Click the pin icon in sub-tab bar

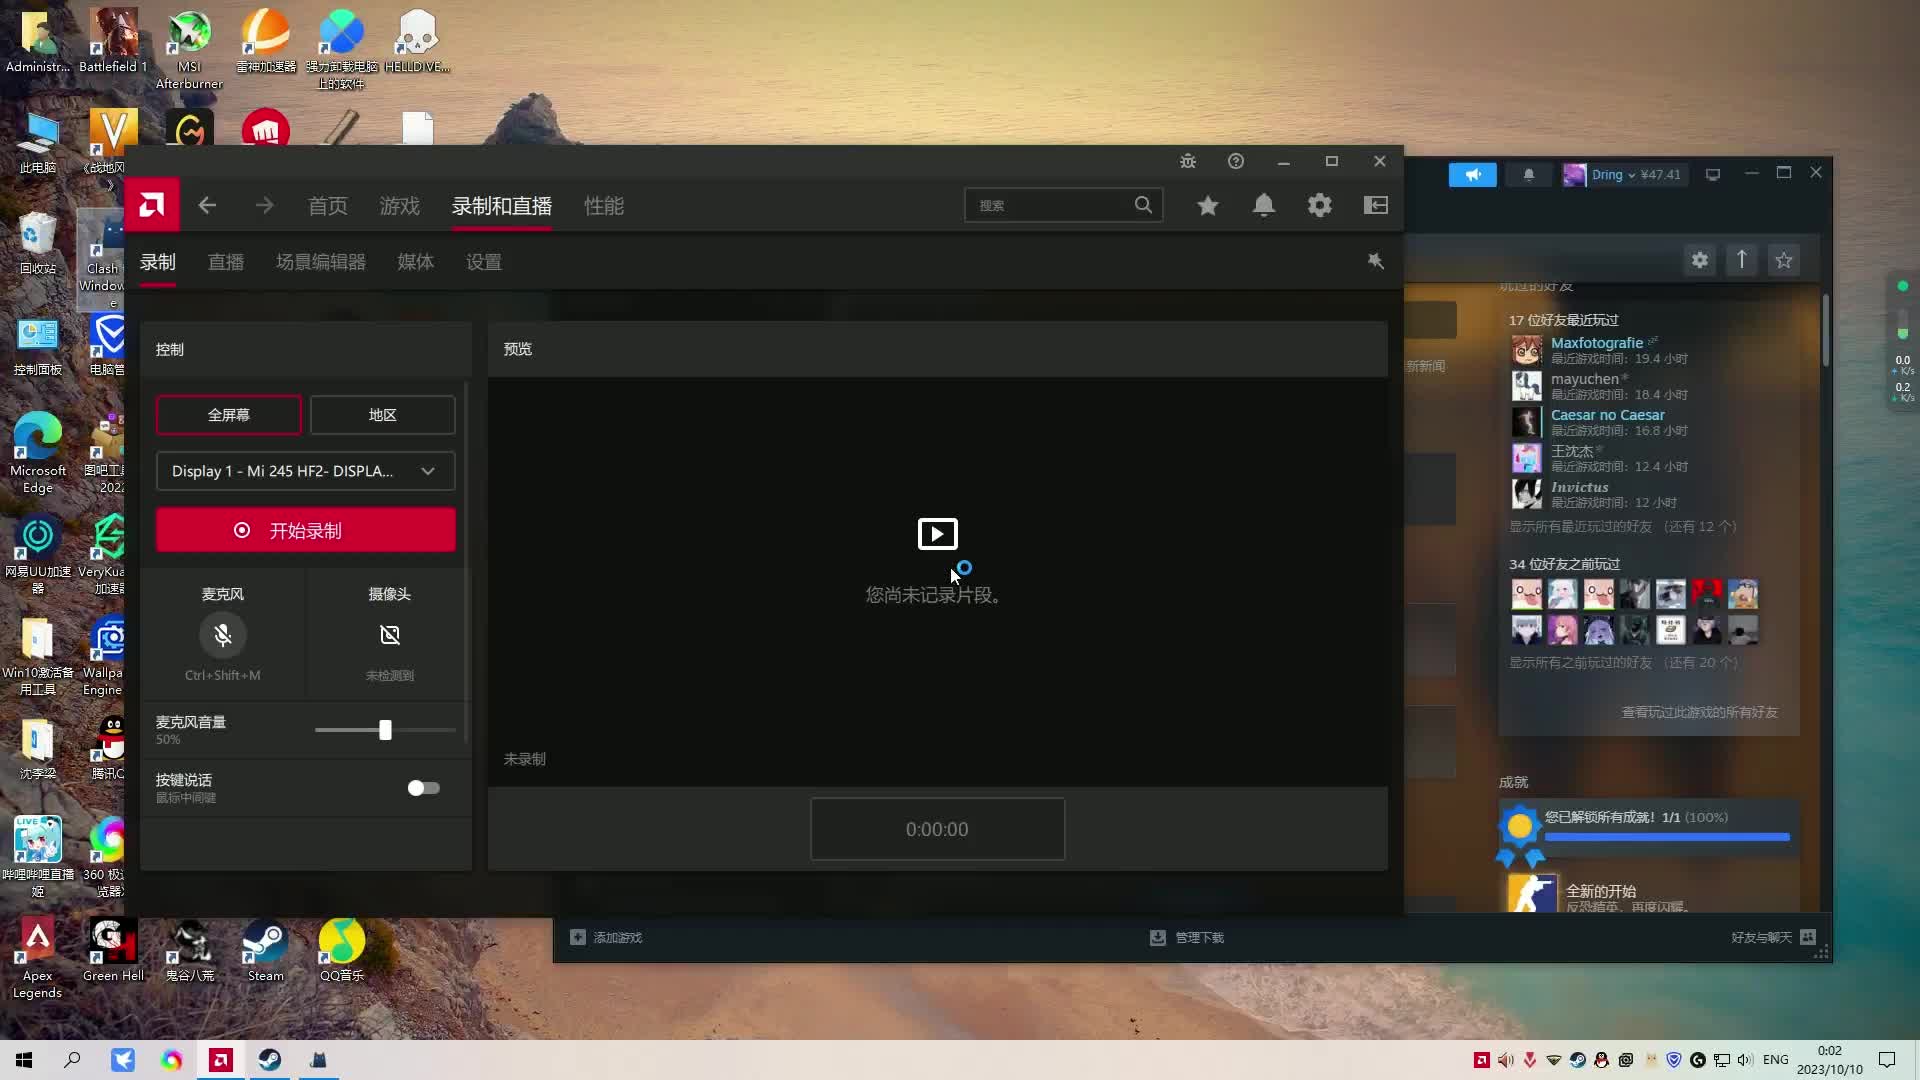[1376, 261]
